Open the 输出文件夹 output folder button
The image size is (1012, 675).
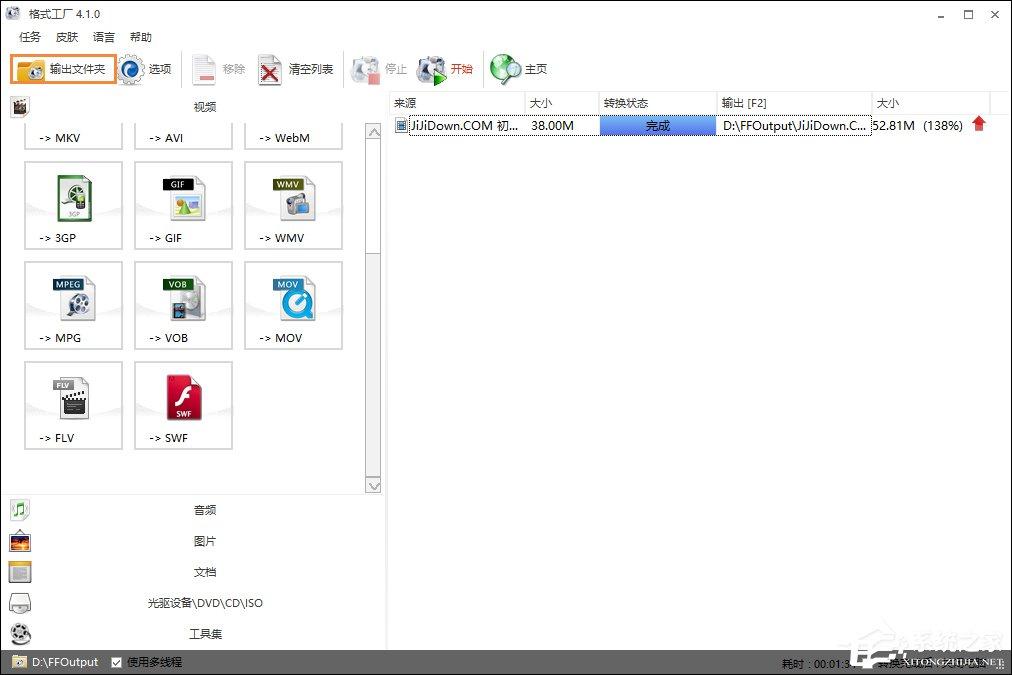coord(63,69)
